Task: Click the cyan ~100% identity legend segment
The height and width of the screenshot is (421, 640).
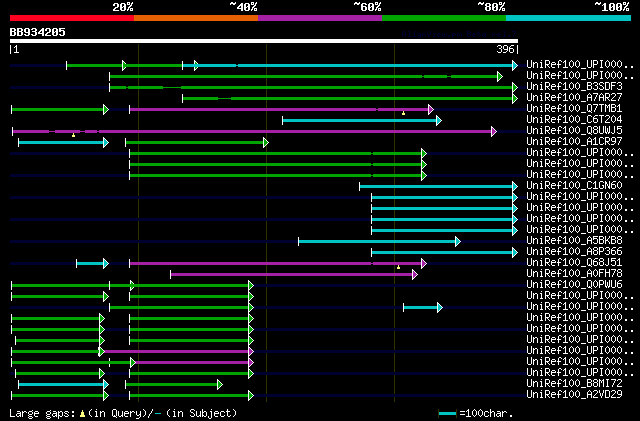Action: [x=569, y=18]
